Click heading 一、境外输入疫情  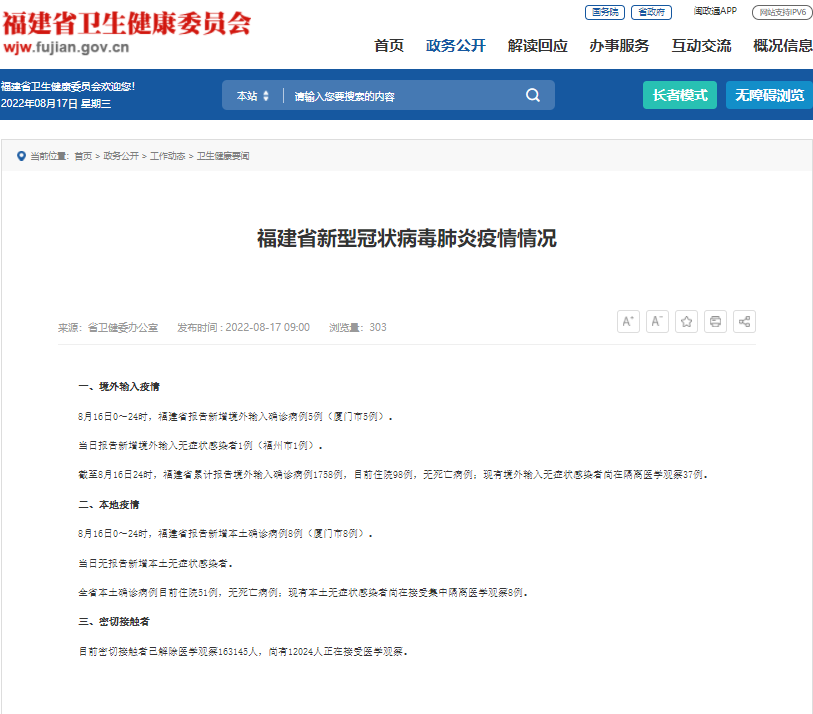tap(119, 387)
